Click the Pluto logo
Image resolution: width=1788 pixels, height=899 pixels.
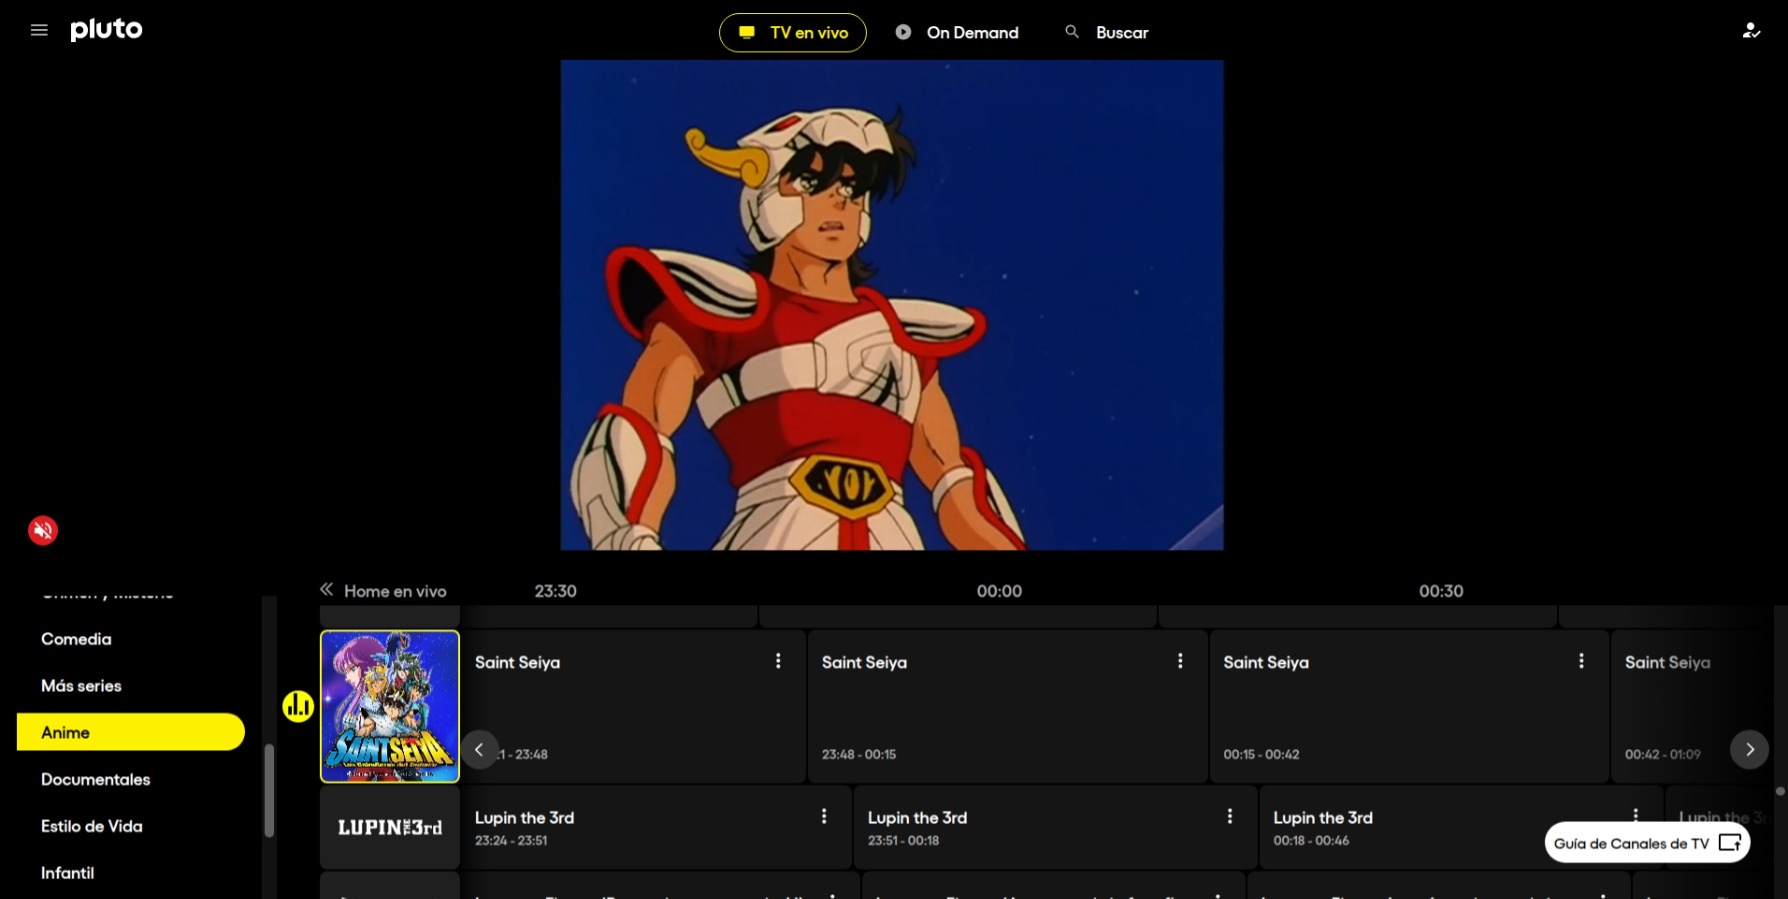[106, 30]
